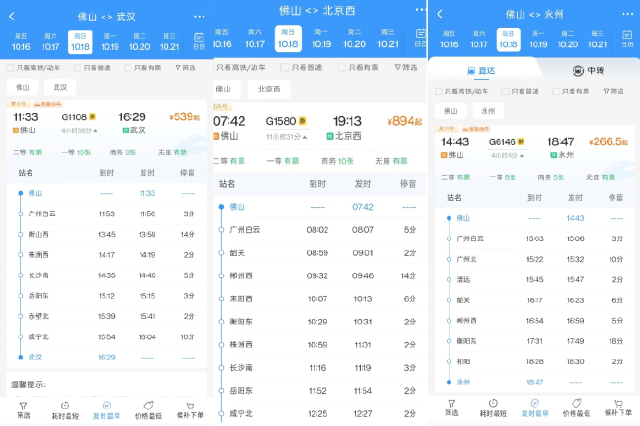Screen dimensions: 640x426
Task: Go back from 佛山-武汉 screen
Action: (12, 16)
